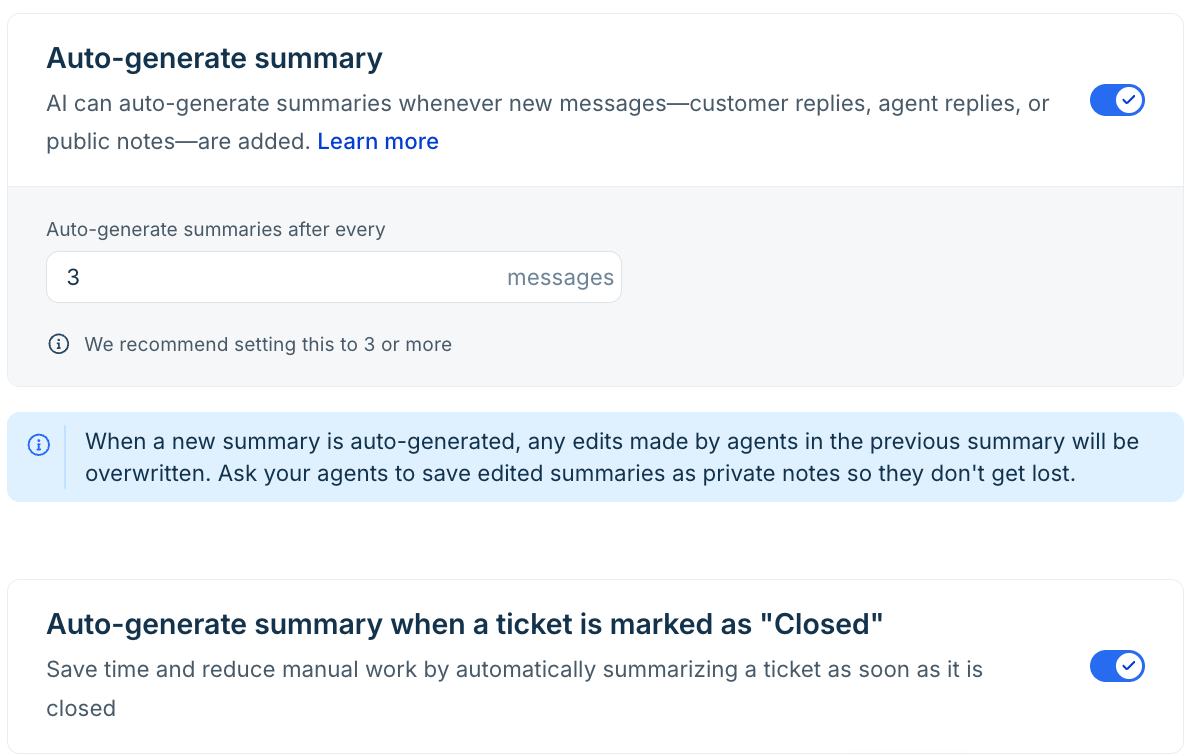Click the "messages" suffix inside the input
1198x756 pixels.
[560, 277]
